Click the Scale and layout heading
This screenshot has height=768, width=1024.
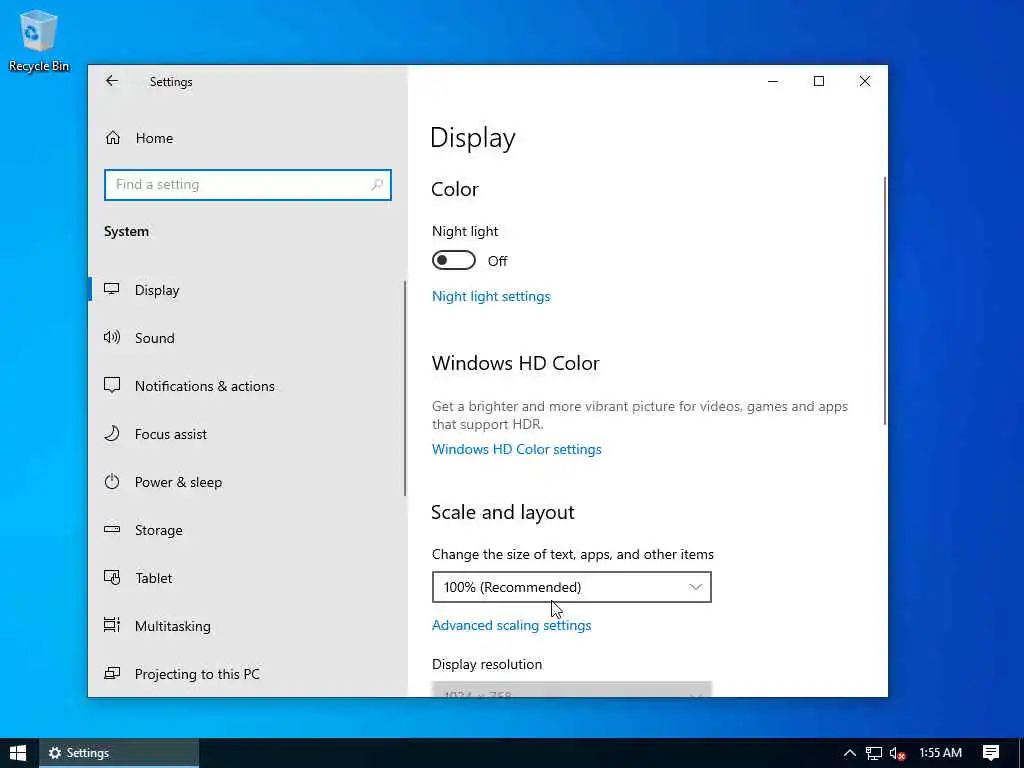pyautogui.click(x=503, y=513)
